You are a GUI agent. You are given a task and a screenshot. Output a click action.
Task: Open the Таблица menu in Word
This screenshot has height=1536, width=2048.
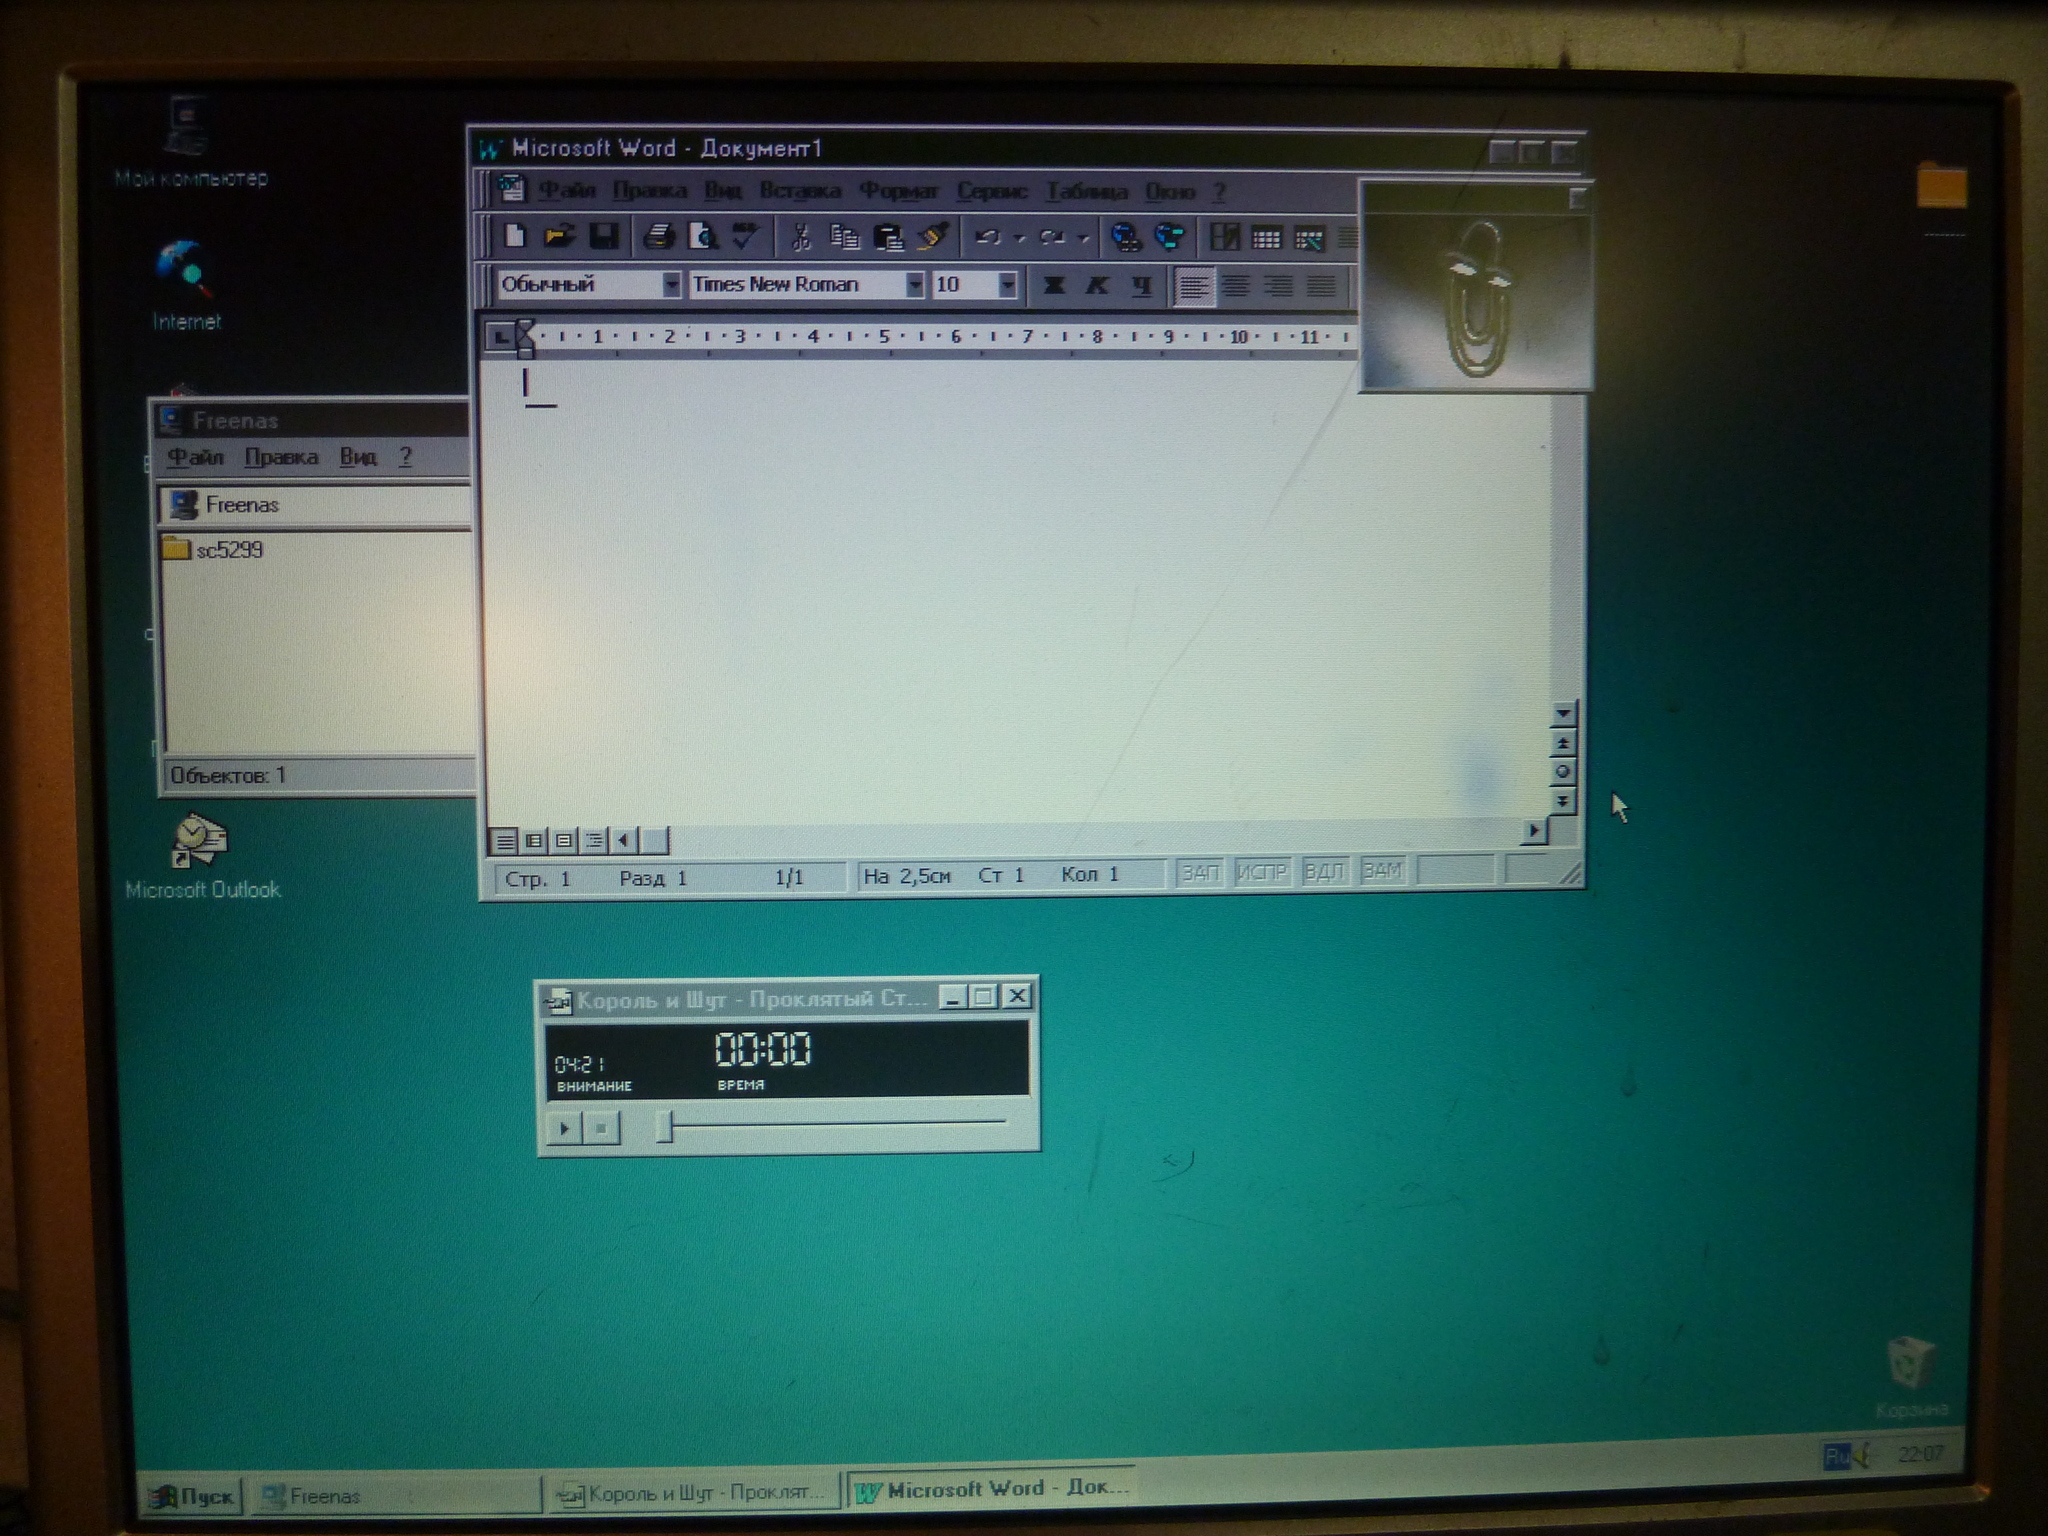1087,190
